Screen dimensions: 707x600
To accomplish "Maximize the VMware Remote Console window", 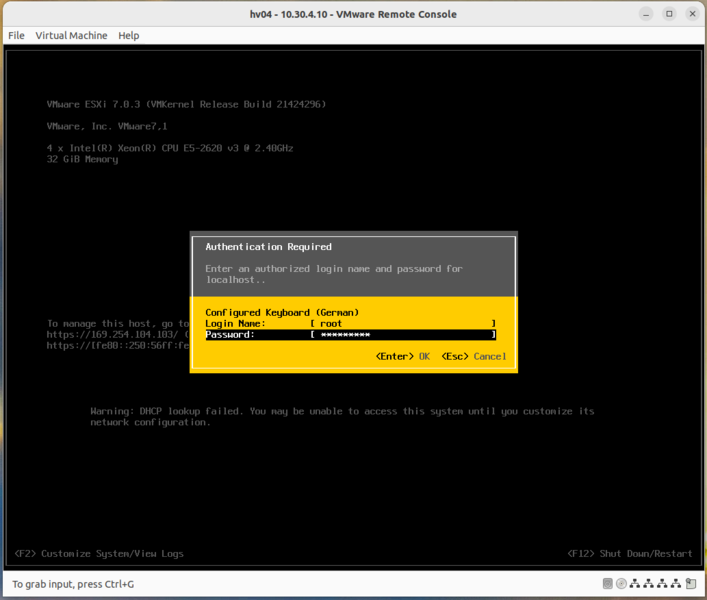I will (669, 14).
